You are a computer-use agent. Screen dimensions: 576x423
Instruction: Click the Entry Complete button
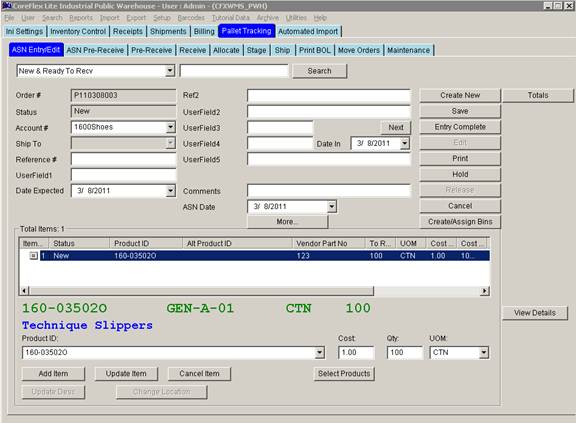coord(460,127)
